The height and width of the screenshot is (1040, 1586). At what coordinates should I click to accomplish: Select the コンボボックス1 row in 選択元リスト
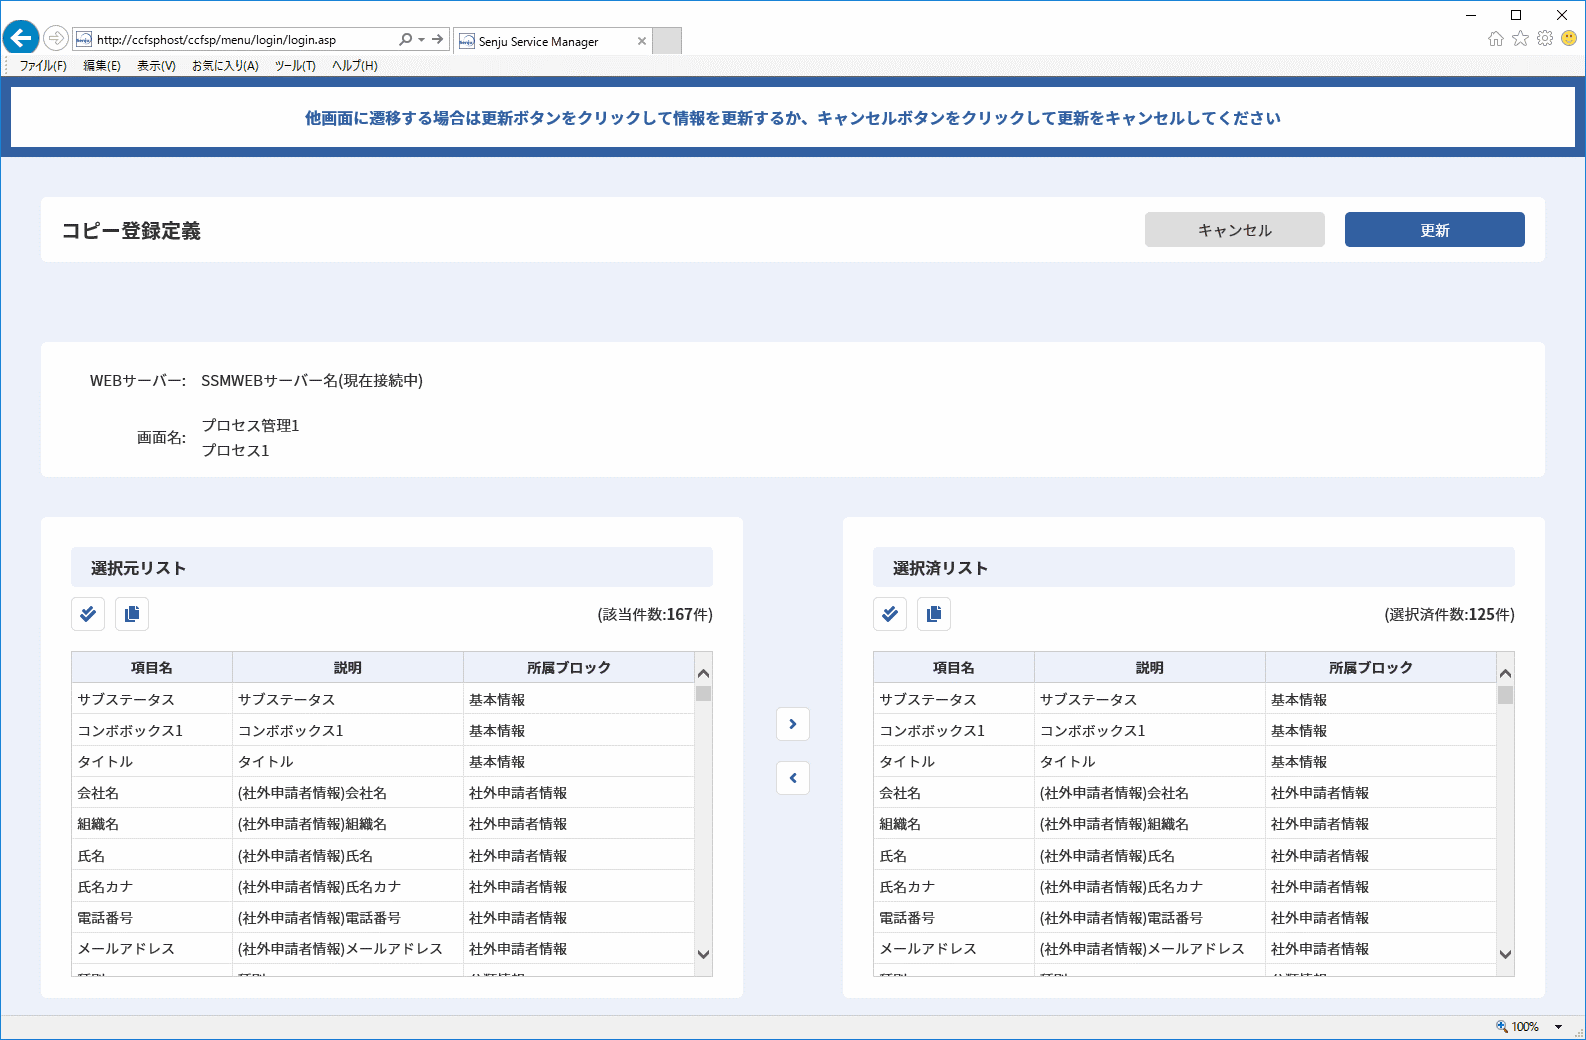pyautogui.click(x=383, y=730)
